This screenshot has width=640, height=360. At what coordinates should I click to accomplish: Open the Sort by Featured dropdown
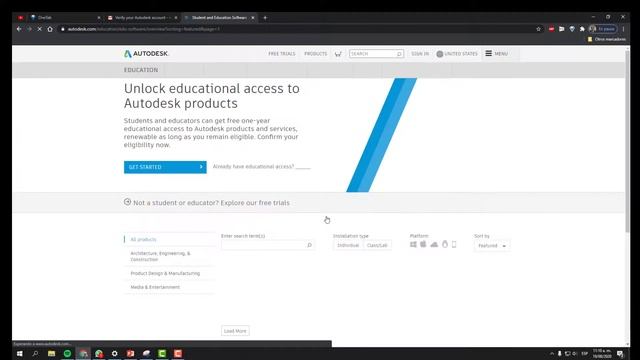[x=492, y=246]
